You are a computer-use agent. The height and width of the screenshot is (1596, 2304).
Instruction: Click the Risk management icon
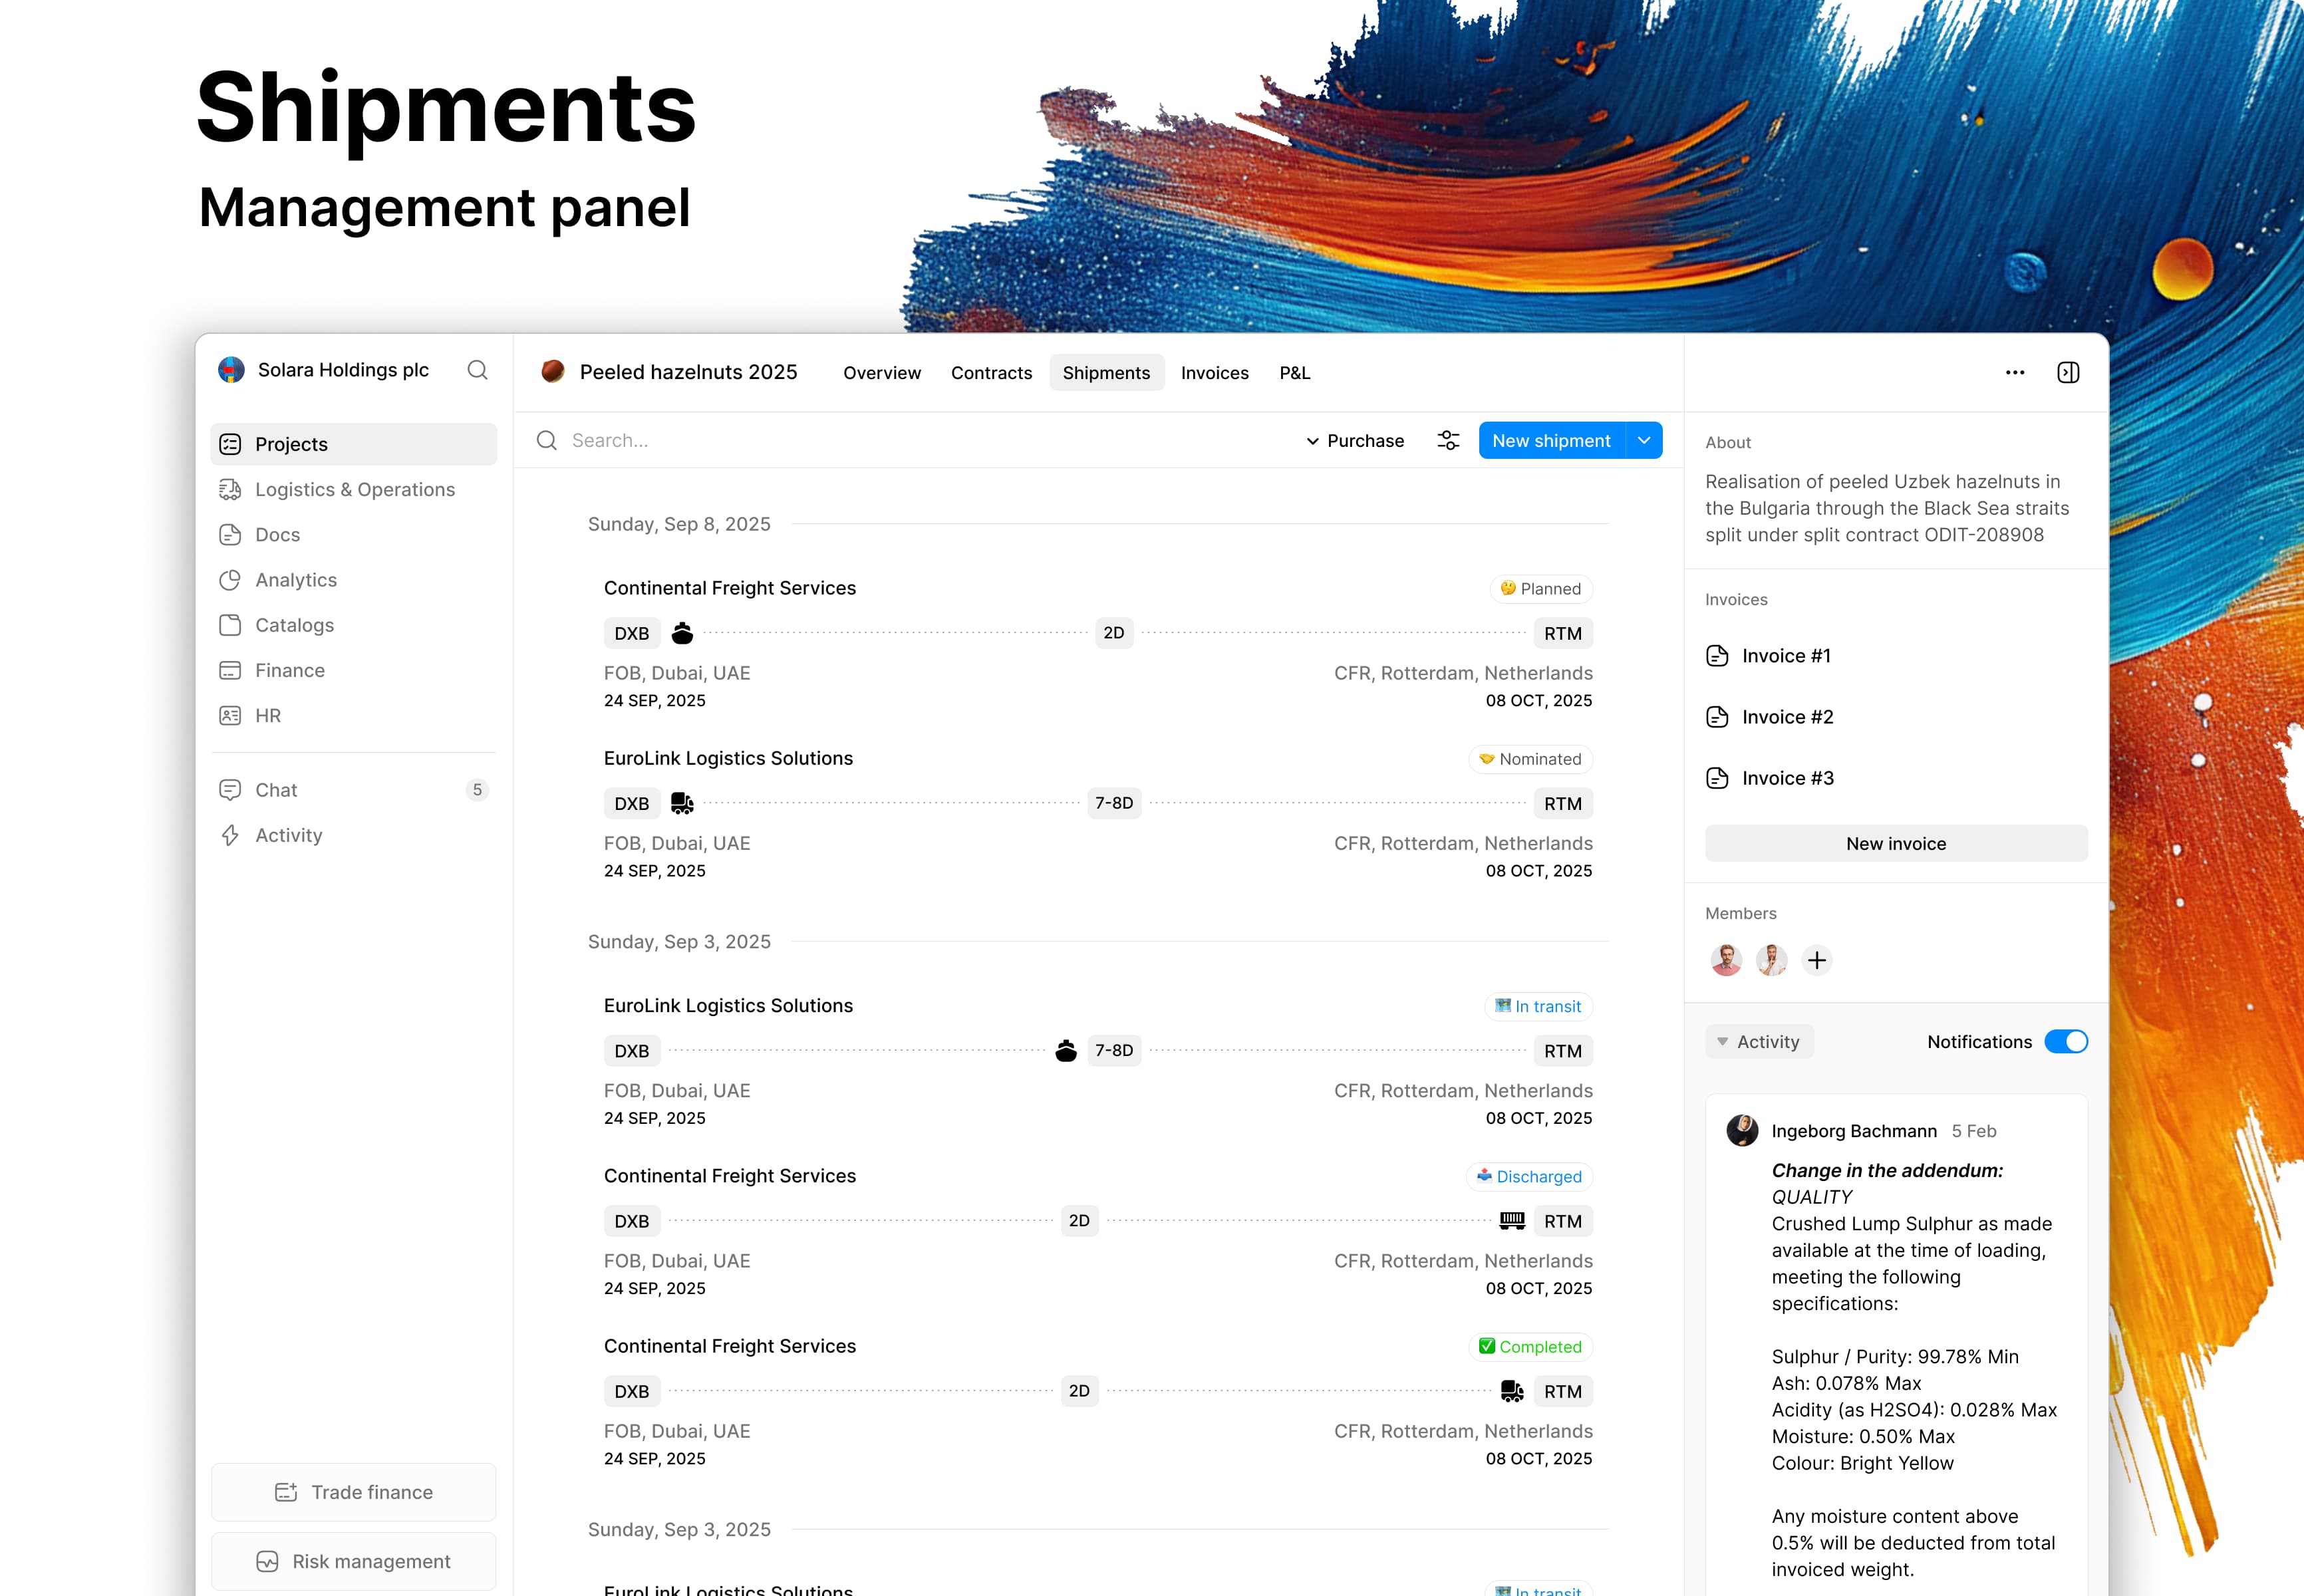pos(267,1561)
